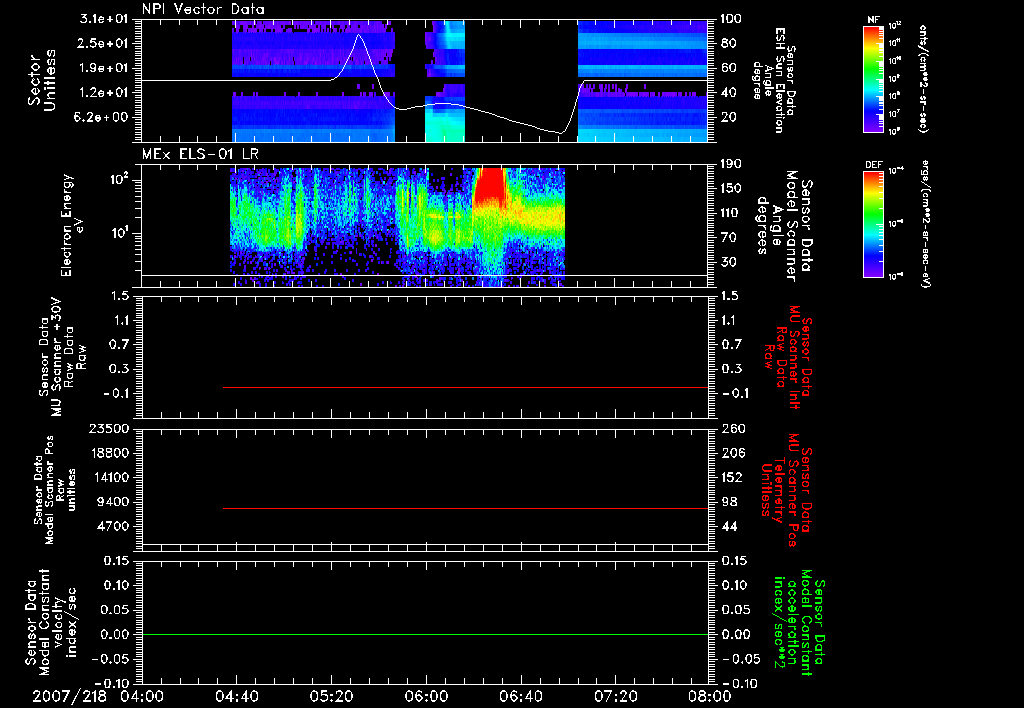Select the "NPI Vector Data" panel title
The height and width of the screenshot is (708, 1024).
click(x=203, y=9)
